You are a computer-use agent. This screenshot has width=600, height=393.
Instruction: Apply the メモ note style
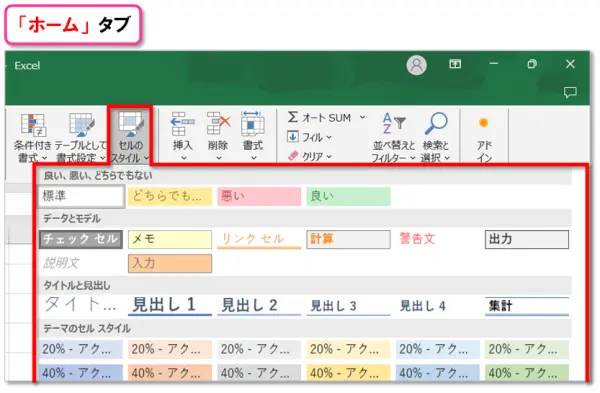coord(170,239)
